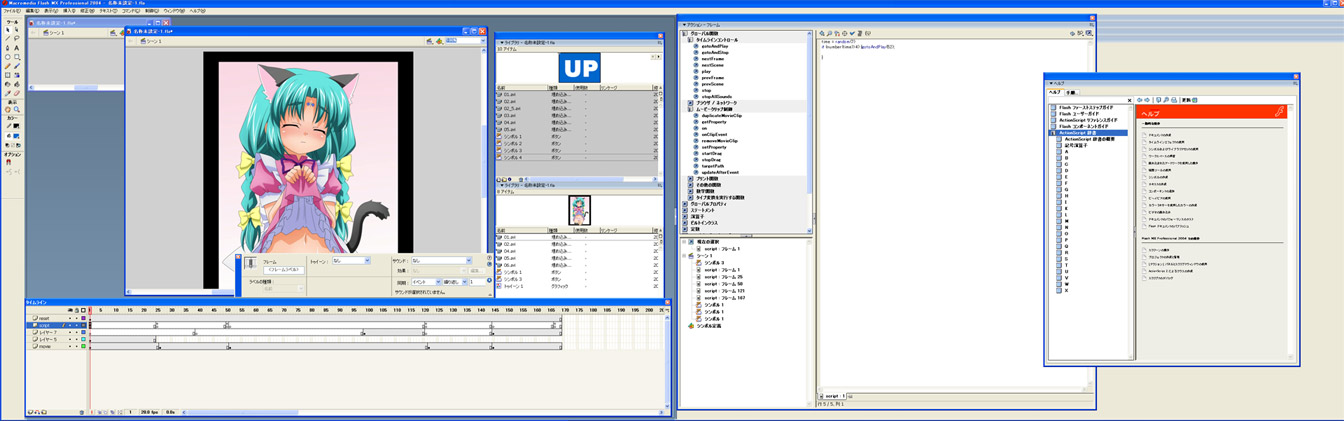Click the Find icon in Actions toolbar
The width and height of the screenshot is (1344, 421).
[x=829, y=33]
